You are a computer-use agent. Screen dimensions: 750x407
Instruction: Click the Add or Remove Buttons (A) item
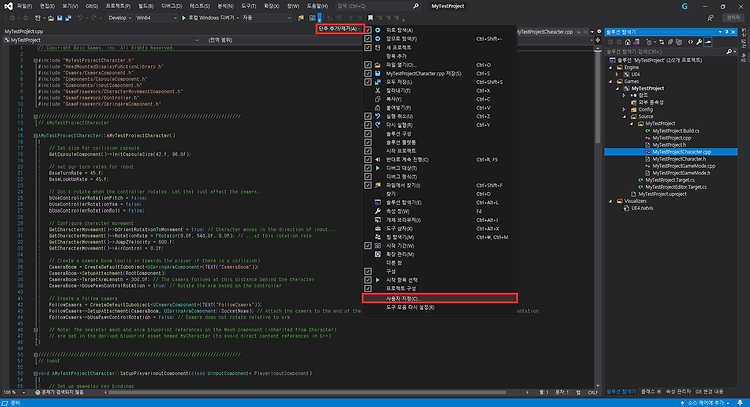(340, 29)
